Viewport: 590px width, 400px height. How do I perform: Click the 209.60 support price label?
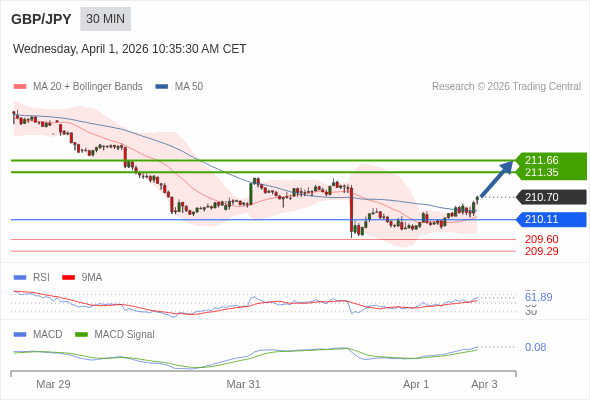[542, 239]
